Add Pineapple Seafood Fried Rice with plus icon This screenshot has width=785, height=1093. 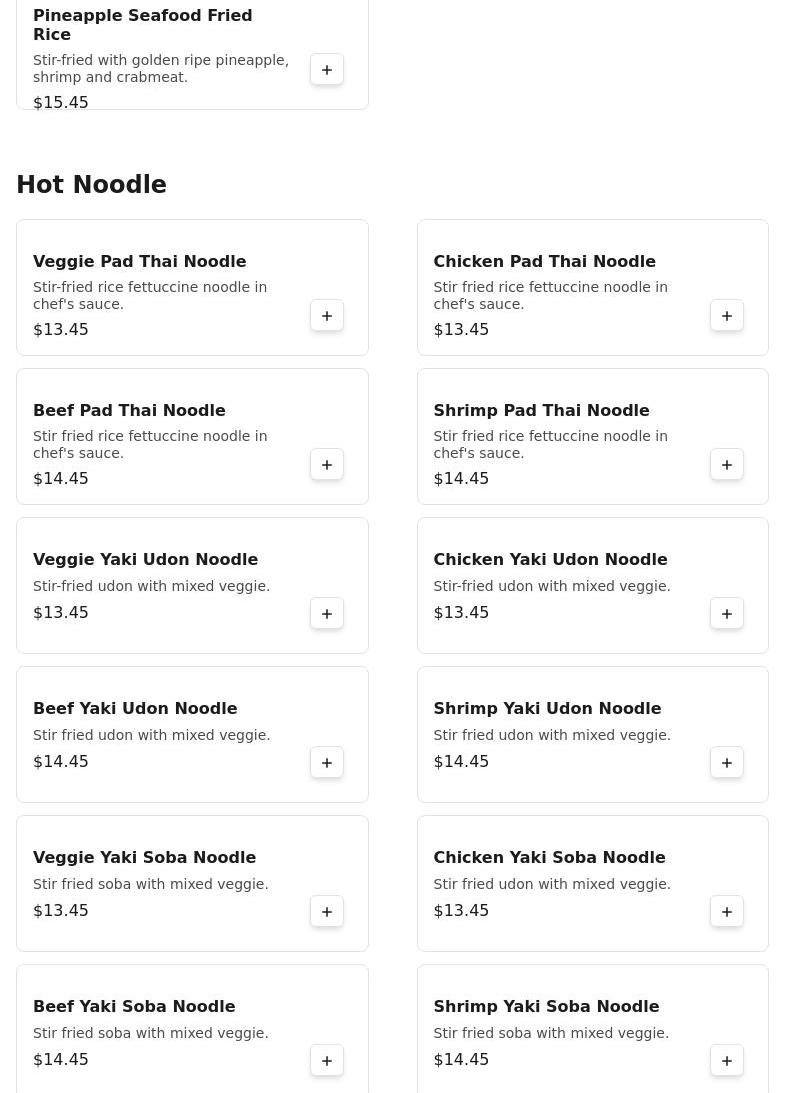326,70
